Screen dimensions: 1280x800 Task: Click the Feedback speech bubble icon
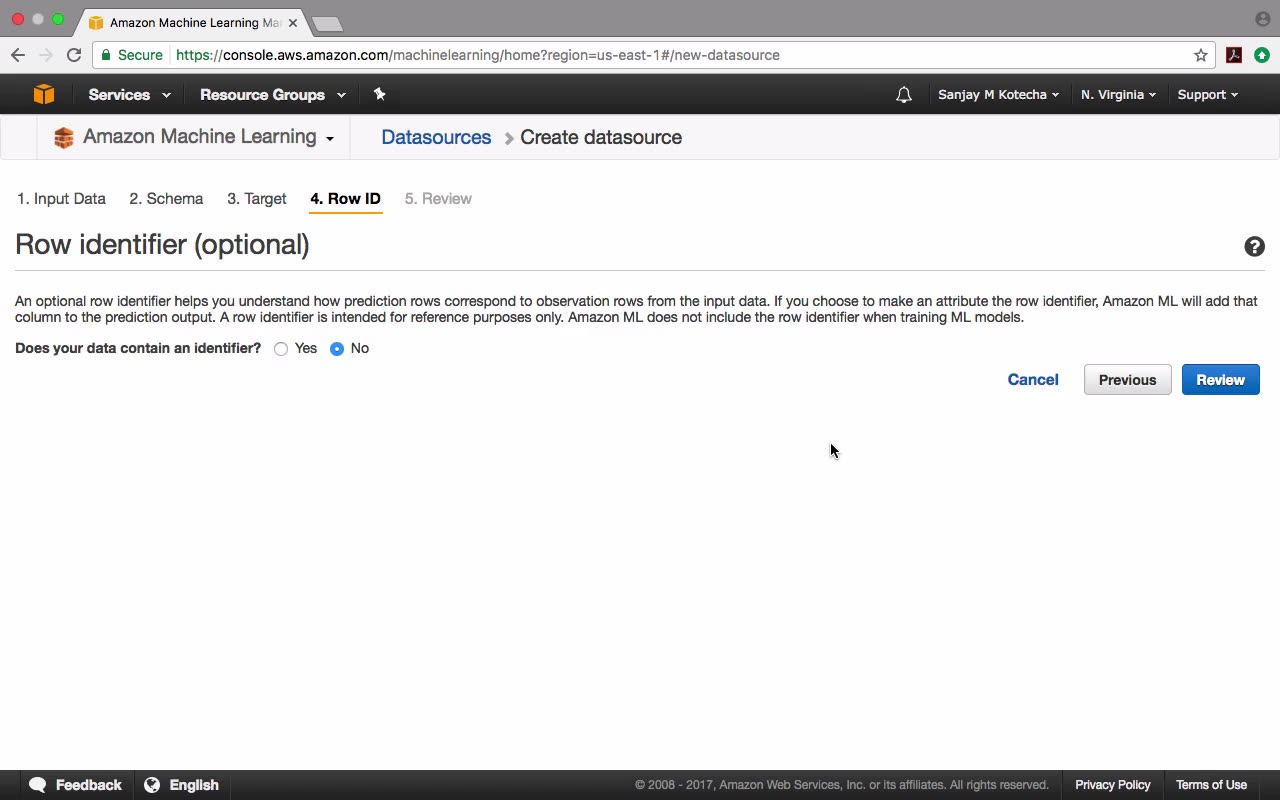point(38,785)
